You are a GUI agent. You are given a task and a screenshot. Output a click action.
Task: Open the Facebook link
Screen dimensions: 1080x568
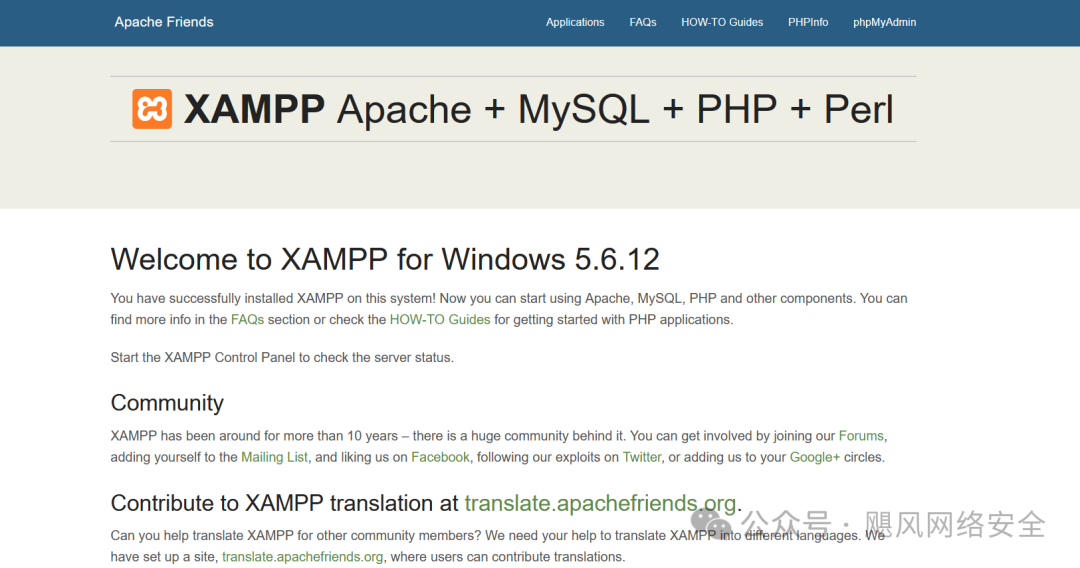(x=440, y=457)
